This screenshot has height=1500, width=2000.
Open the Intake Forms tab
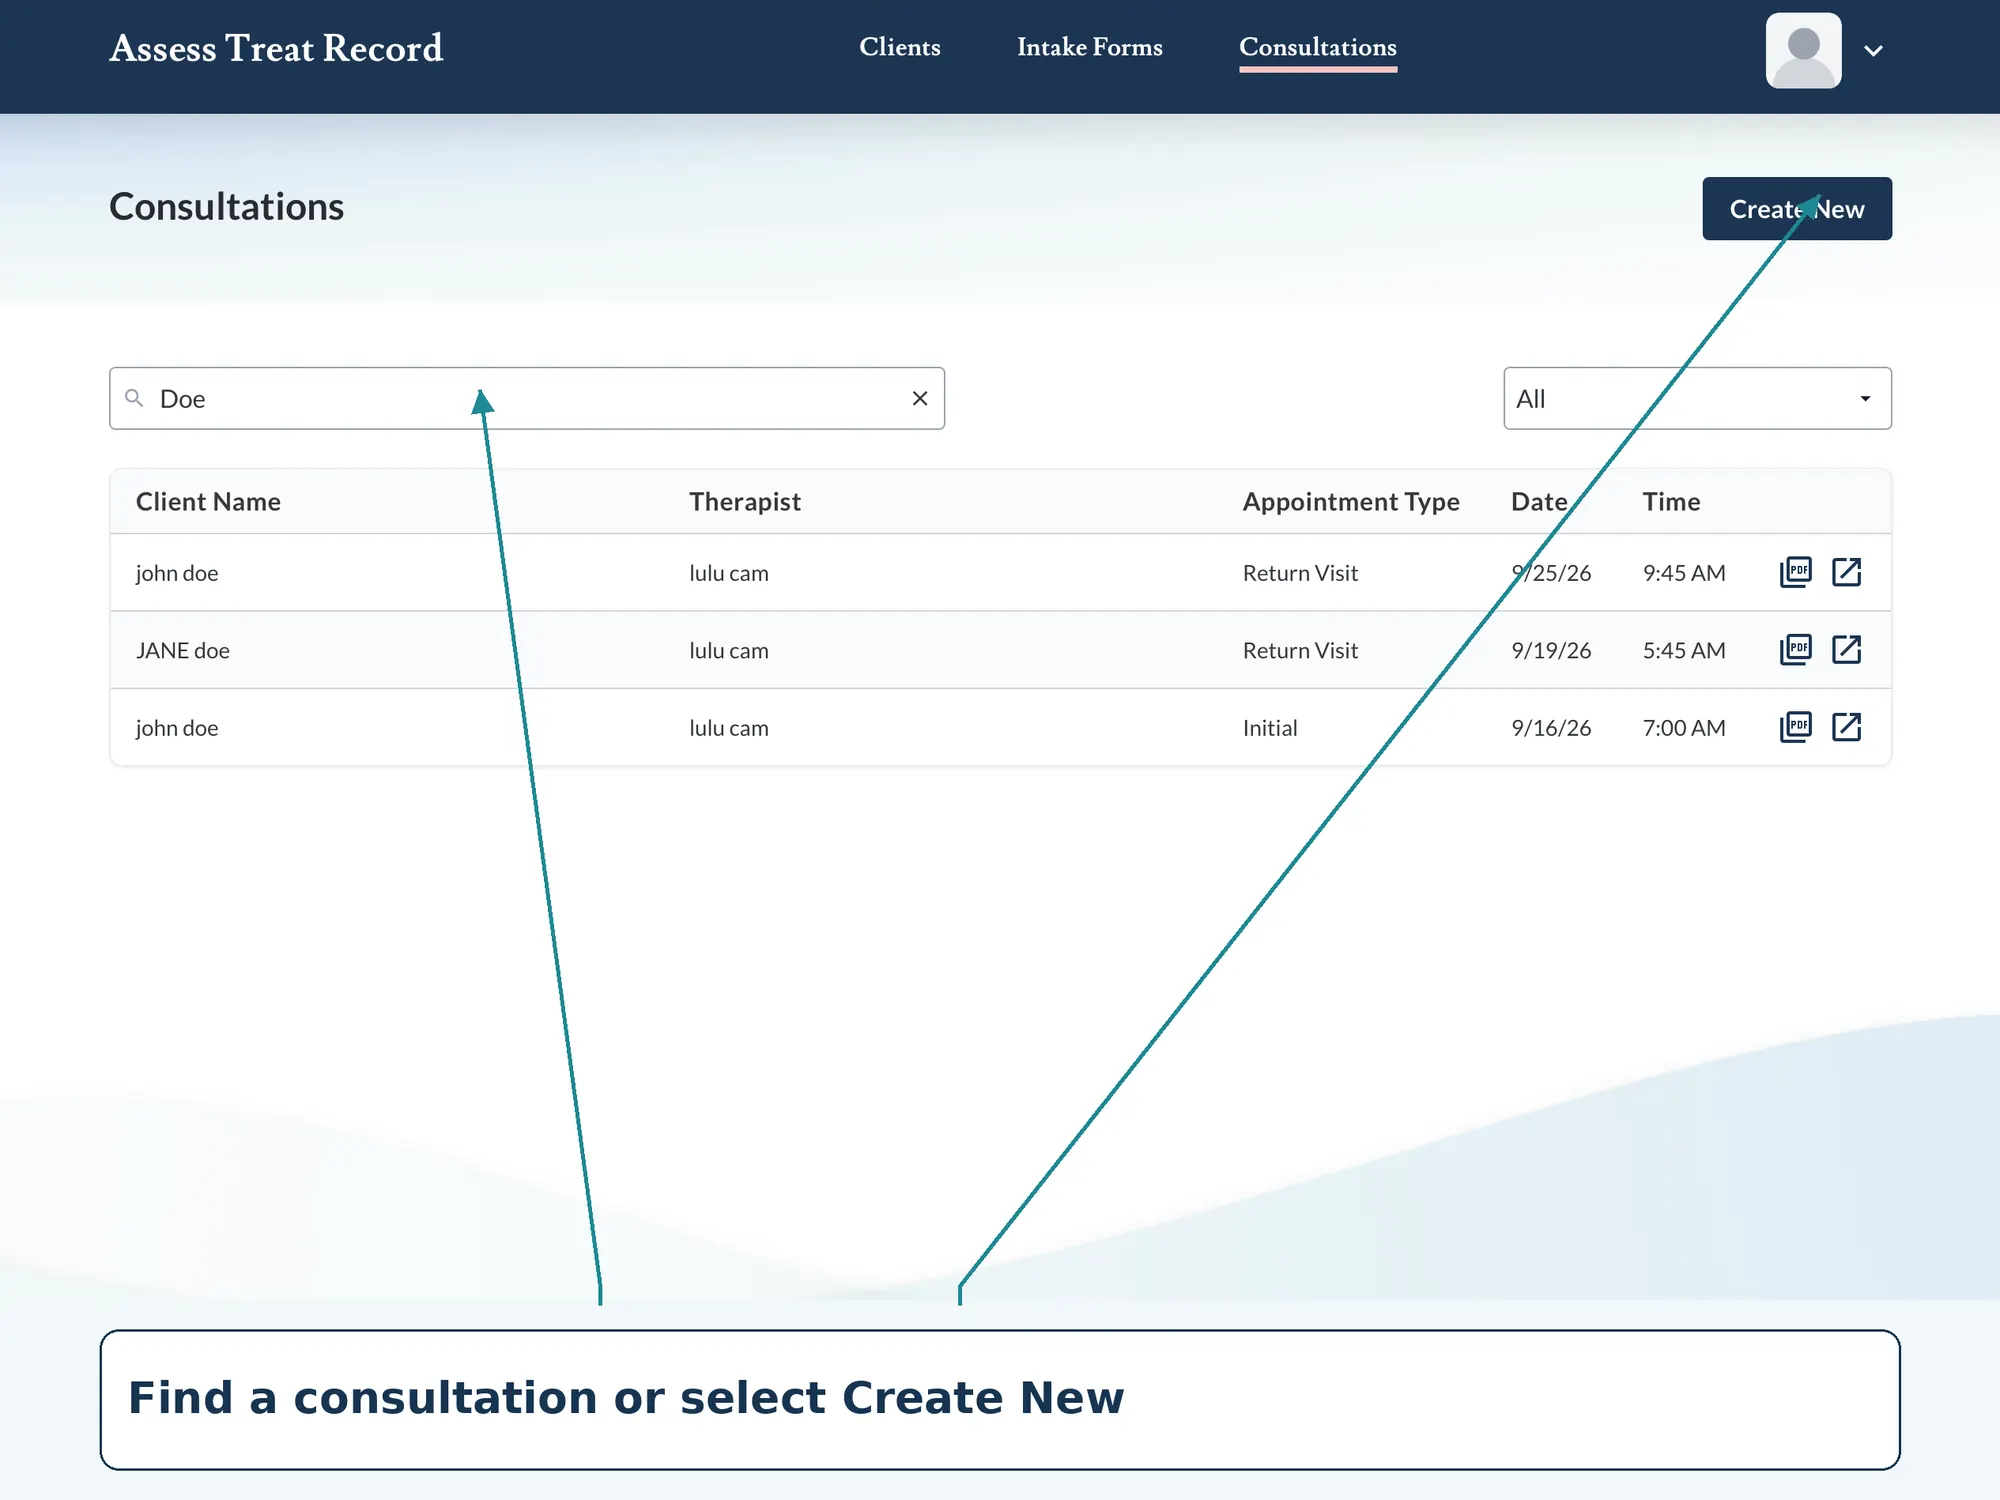pyautogui.click(x=1089, y=47)
